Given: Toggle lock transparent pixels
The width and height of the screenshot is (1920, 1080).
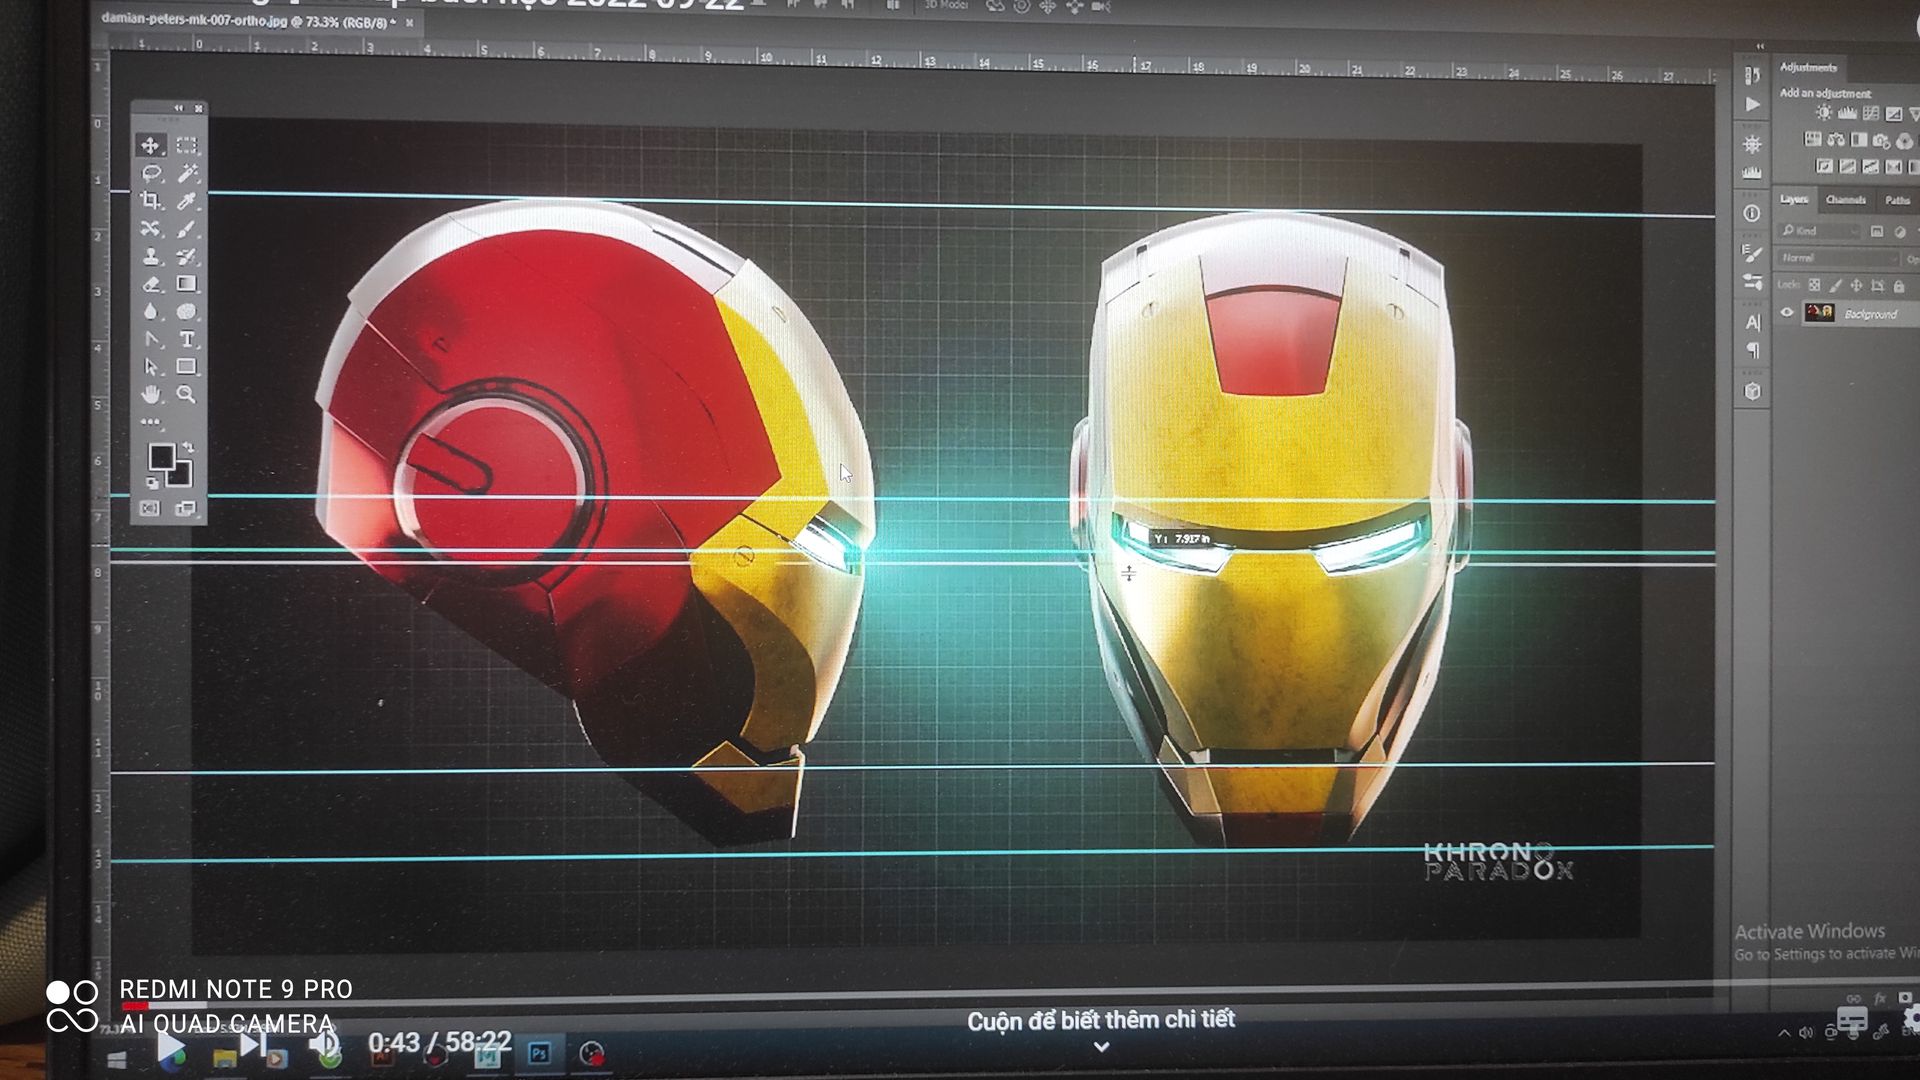Looking at the screenshot, I should (x=1814, y=285).
